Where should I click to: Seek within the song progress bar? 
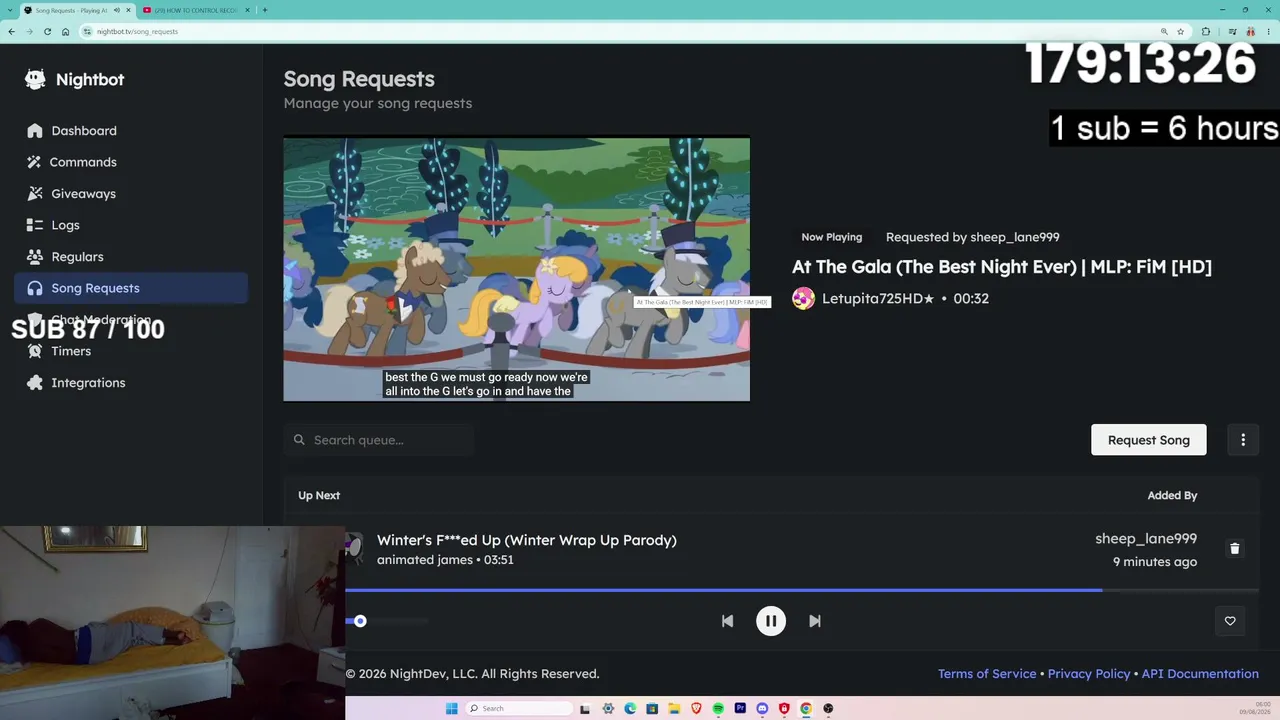coord(802,590)
